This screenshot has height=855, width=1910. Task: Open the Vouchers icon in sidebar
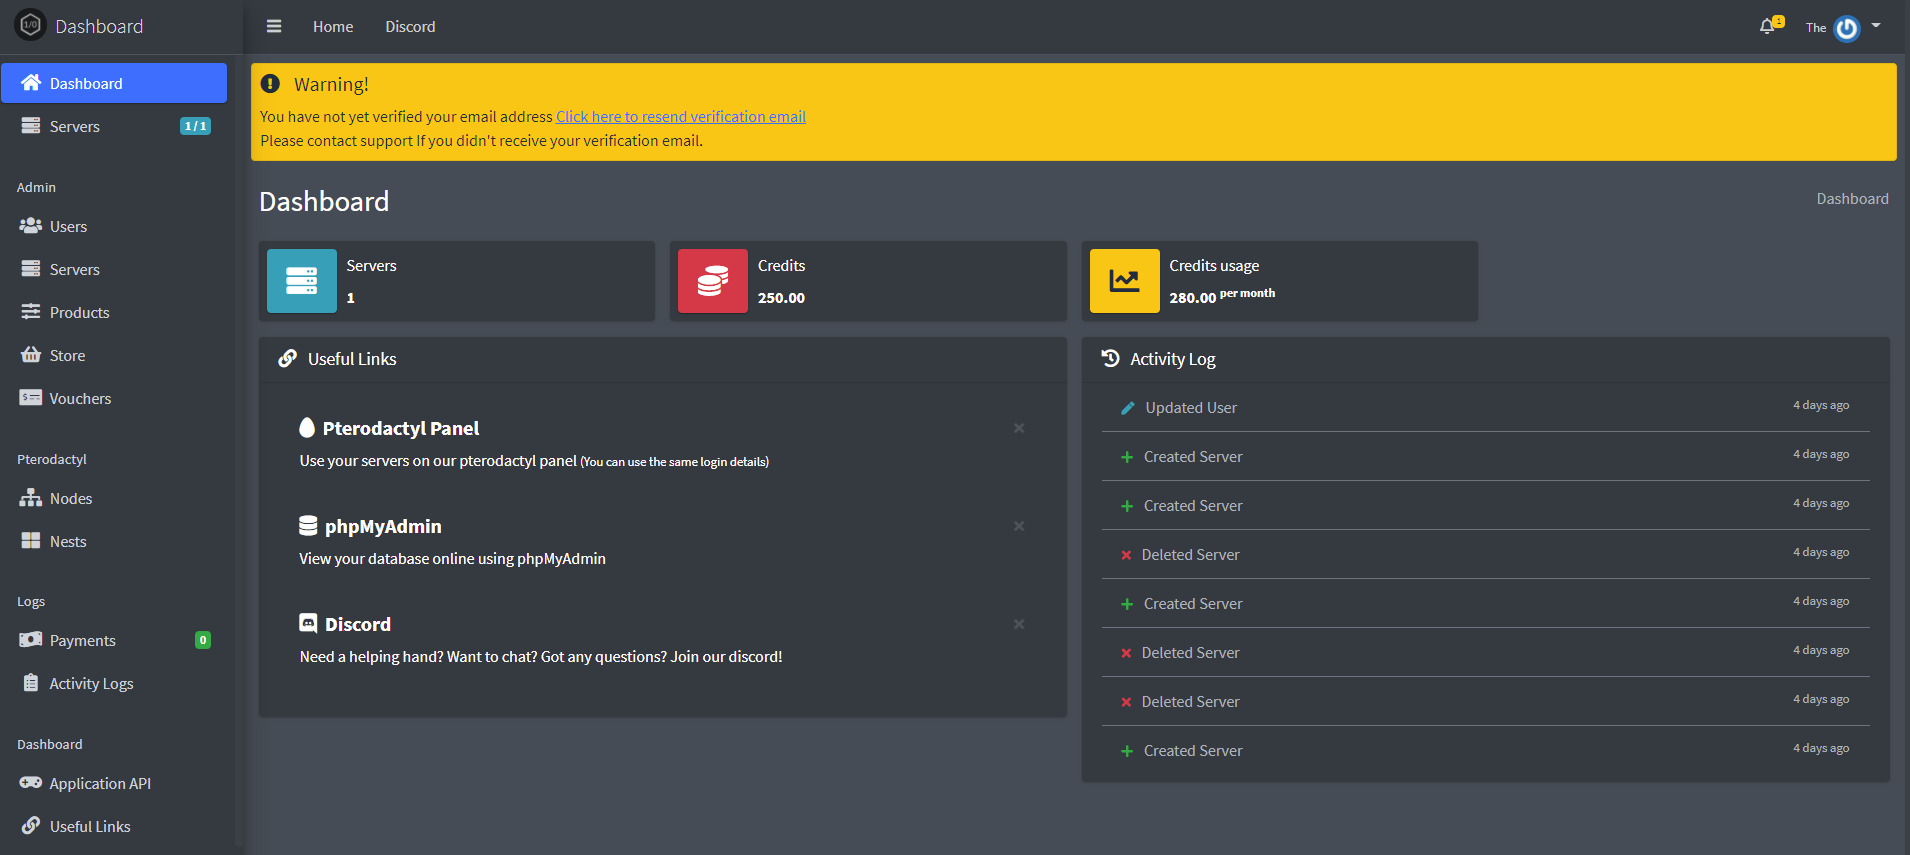tap(31, 398)
